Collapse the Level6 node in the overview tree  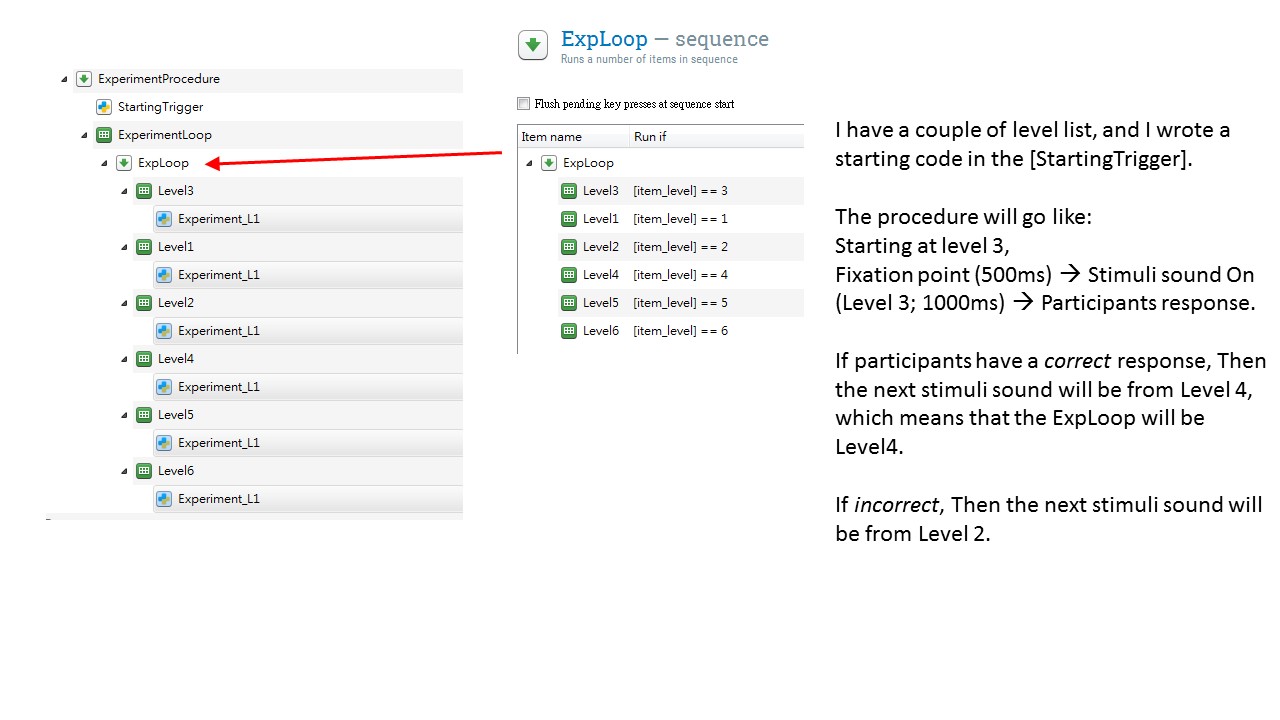coord(125,471)
